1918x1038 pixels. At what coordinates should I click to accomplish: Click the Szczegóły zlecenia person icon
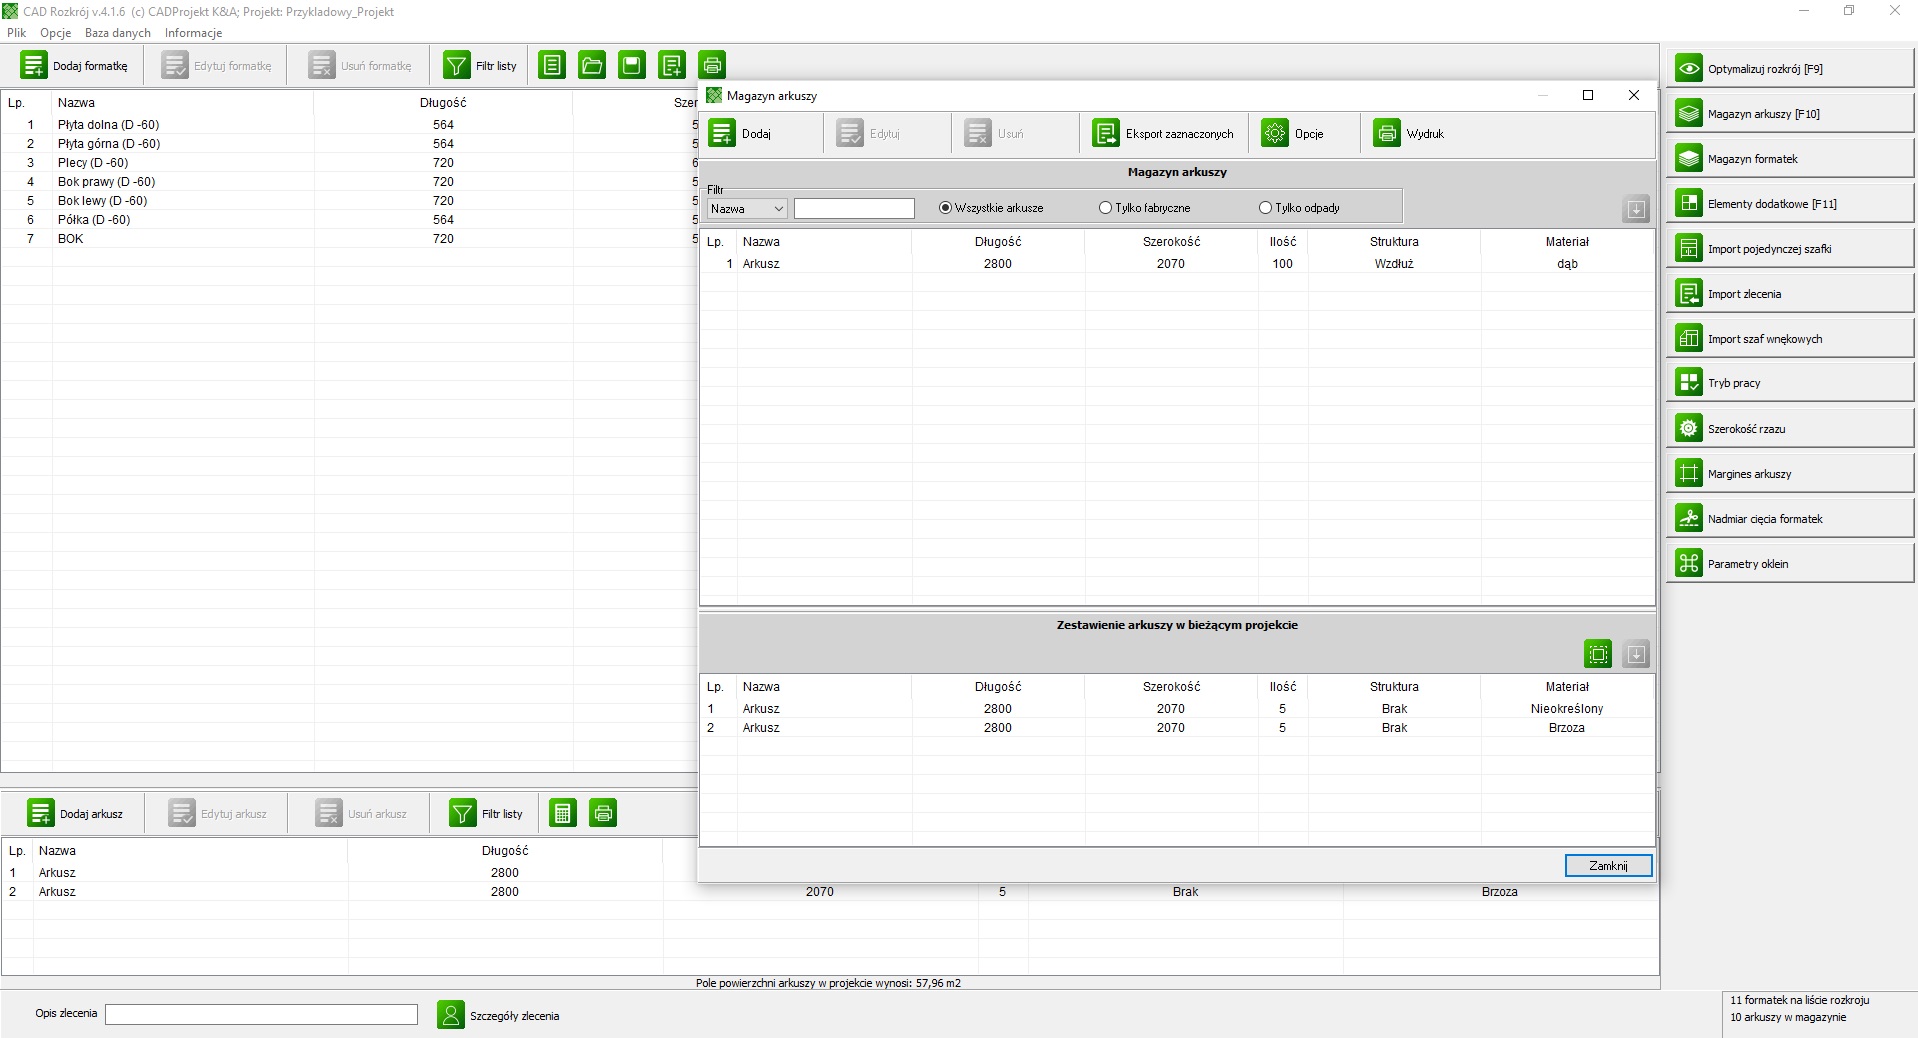click(x=451, y=1015)
